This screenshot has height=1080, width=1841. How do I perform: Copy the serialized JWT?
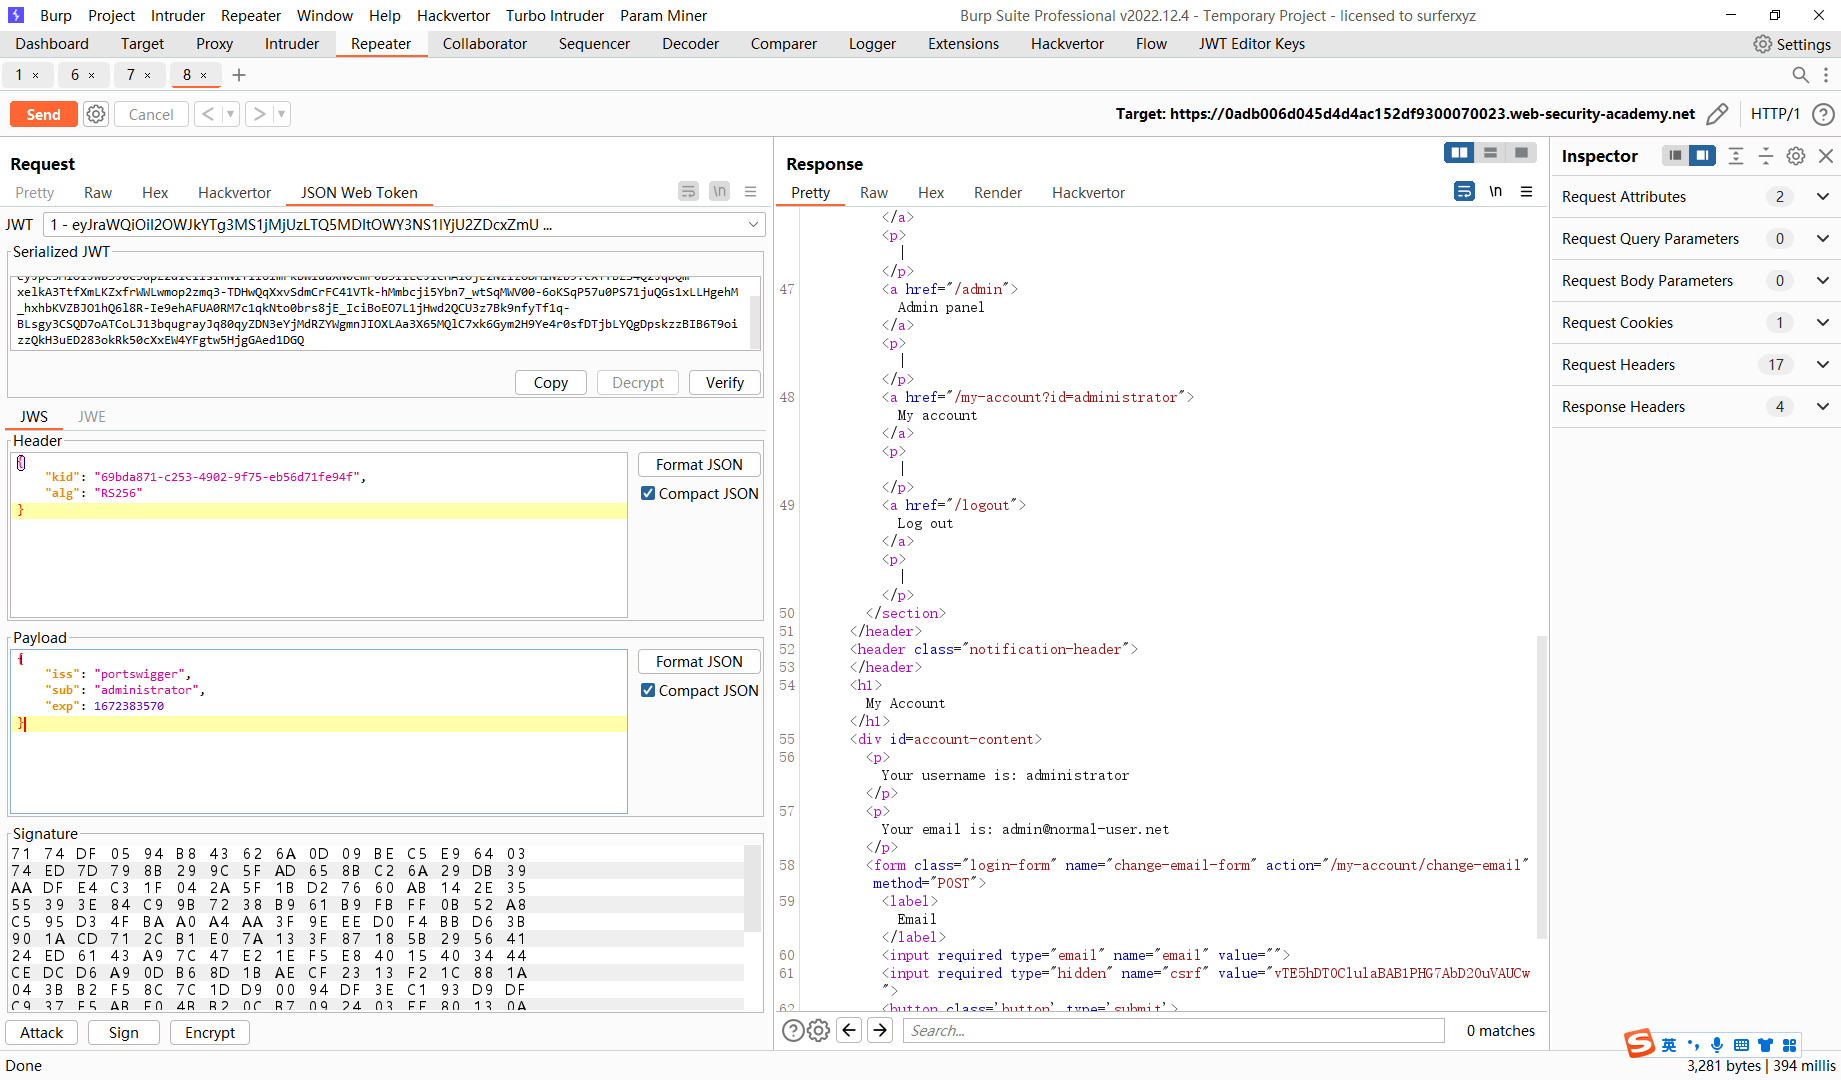pyautogui.click(x=551, y=382)
